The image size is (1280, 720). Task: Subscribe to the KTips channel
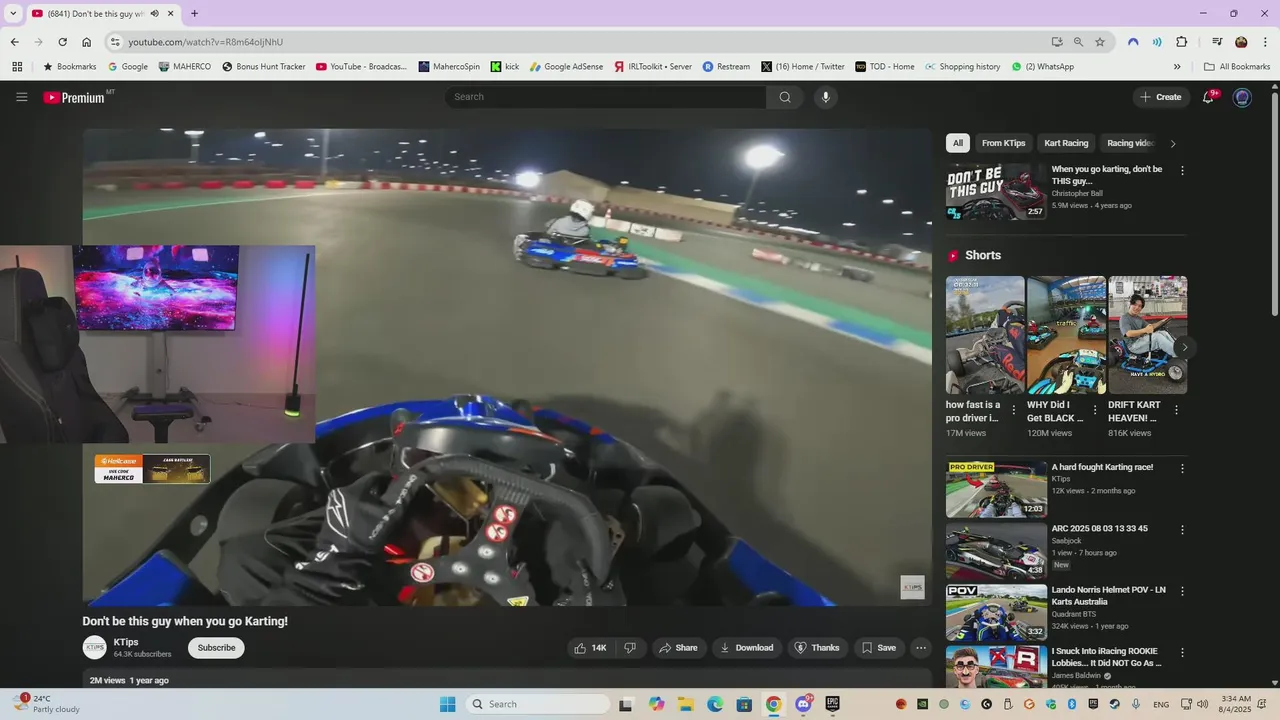(216, 648)
